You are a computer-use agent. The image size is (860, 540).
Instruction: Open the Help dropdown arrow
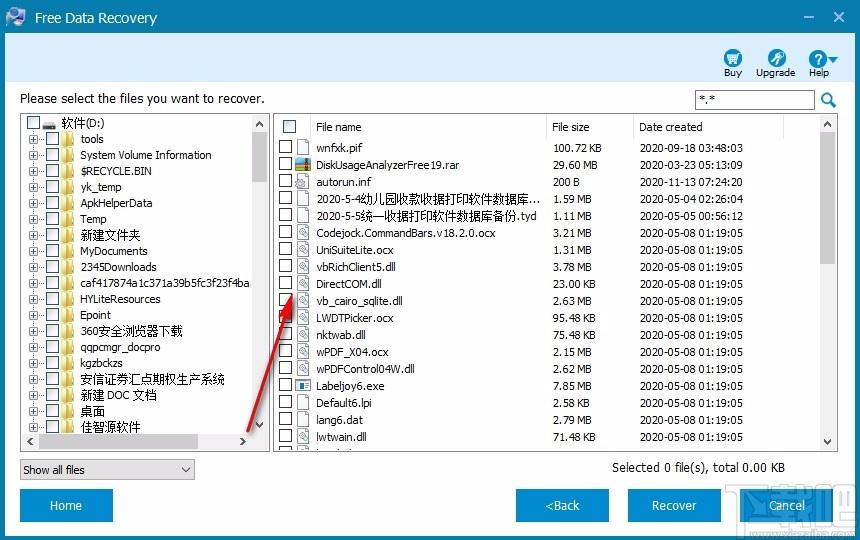(x=833, y=59)
